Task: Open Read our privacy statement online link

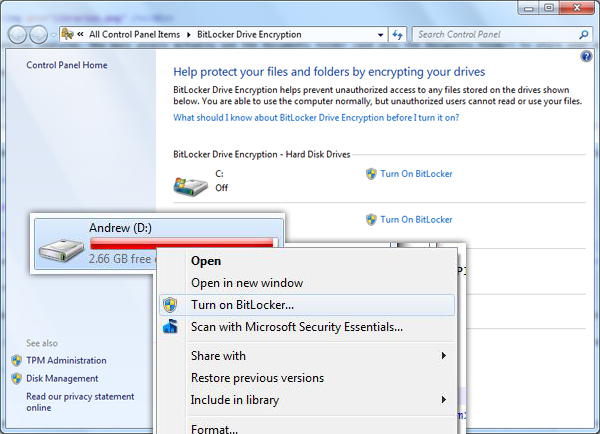Action: (80, 402)
